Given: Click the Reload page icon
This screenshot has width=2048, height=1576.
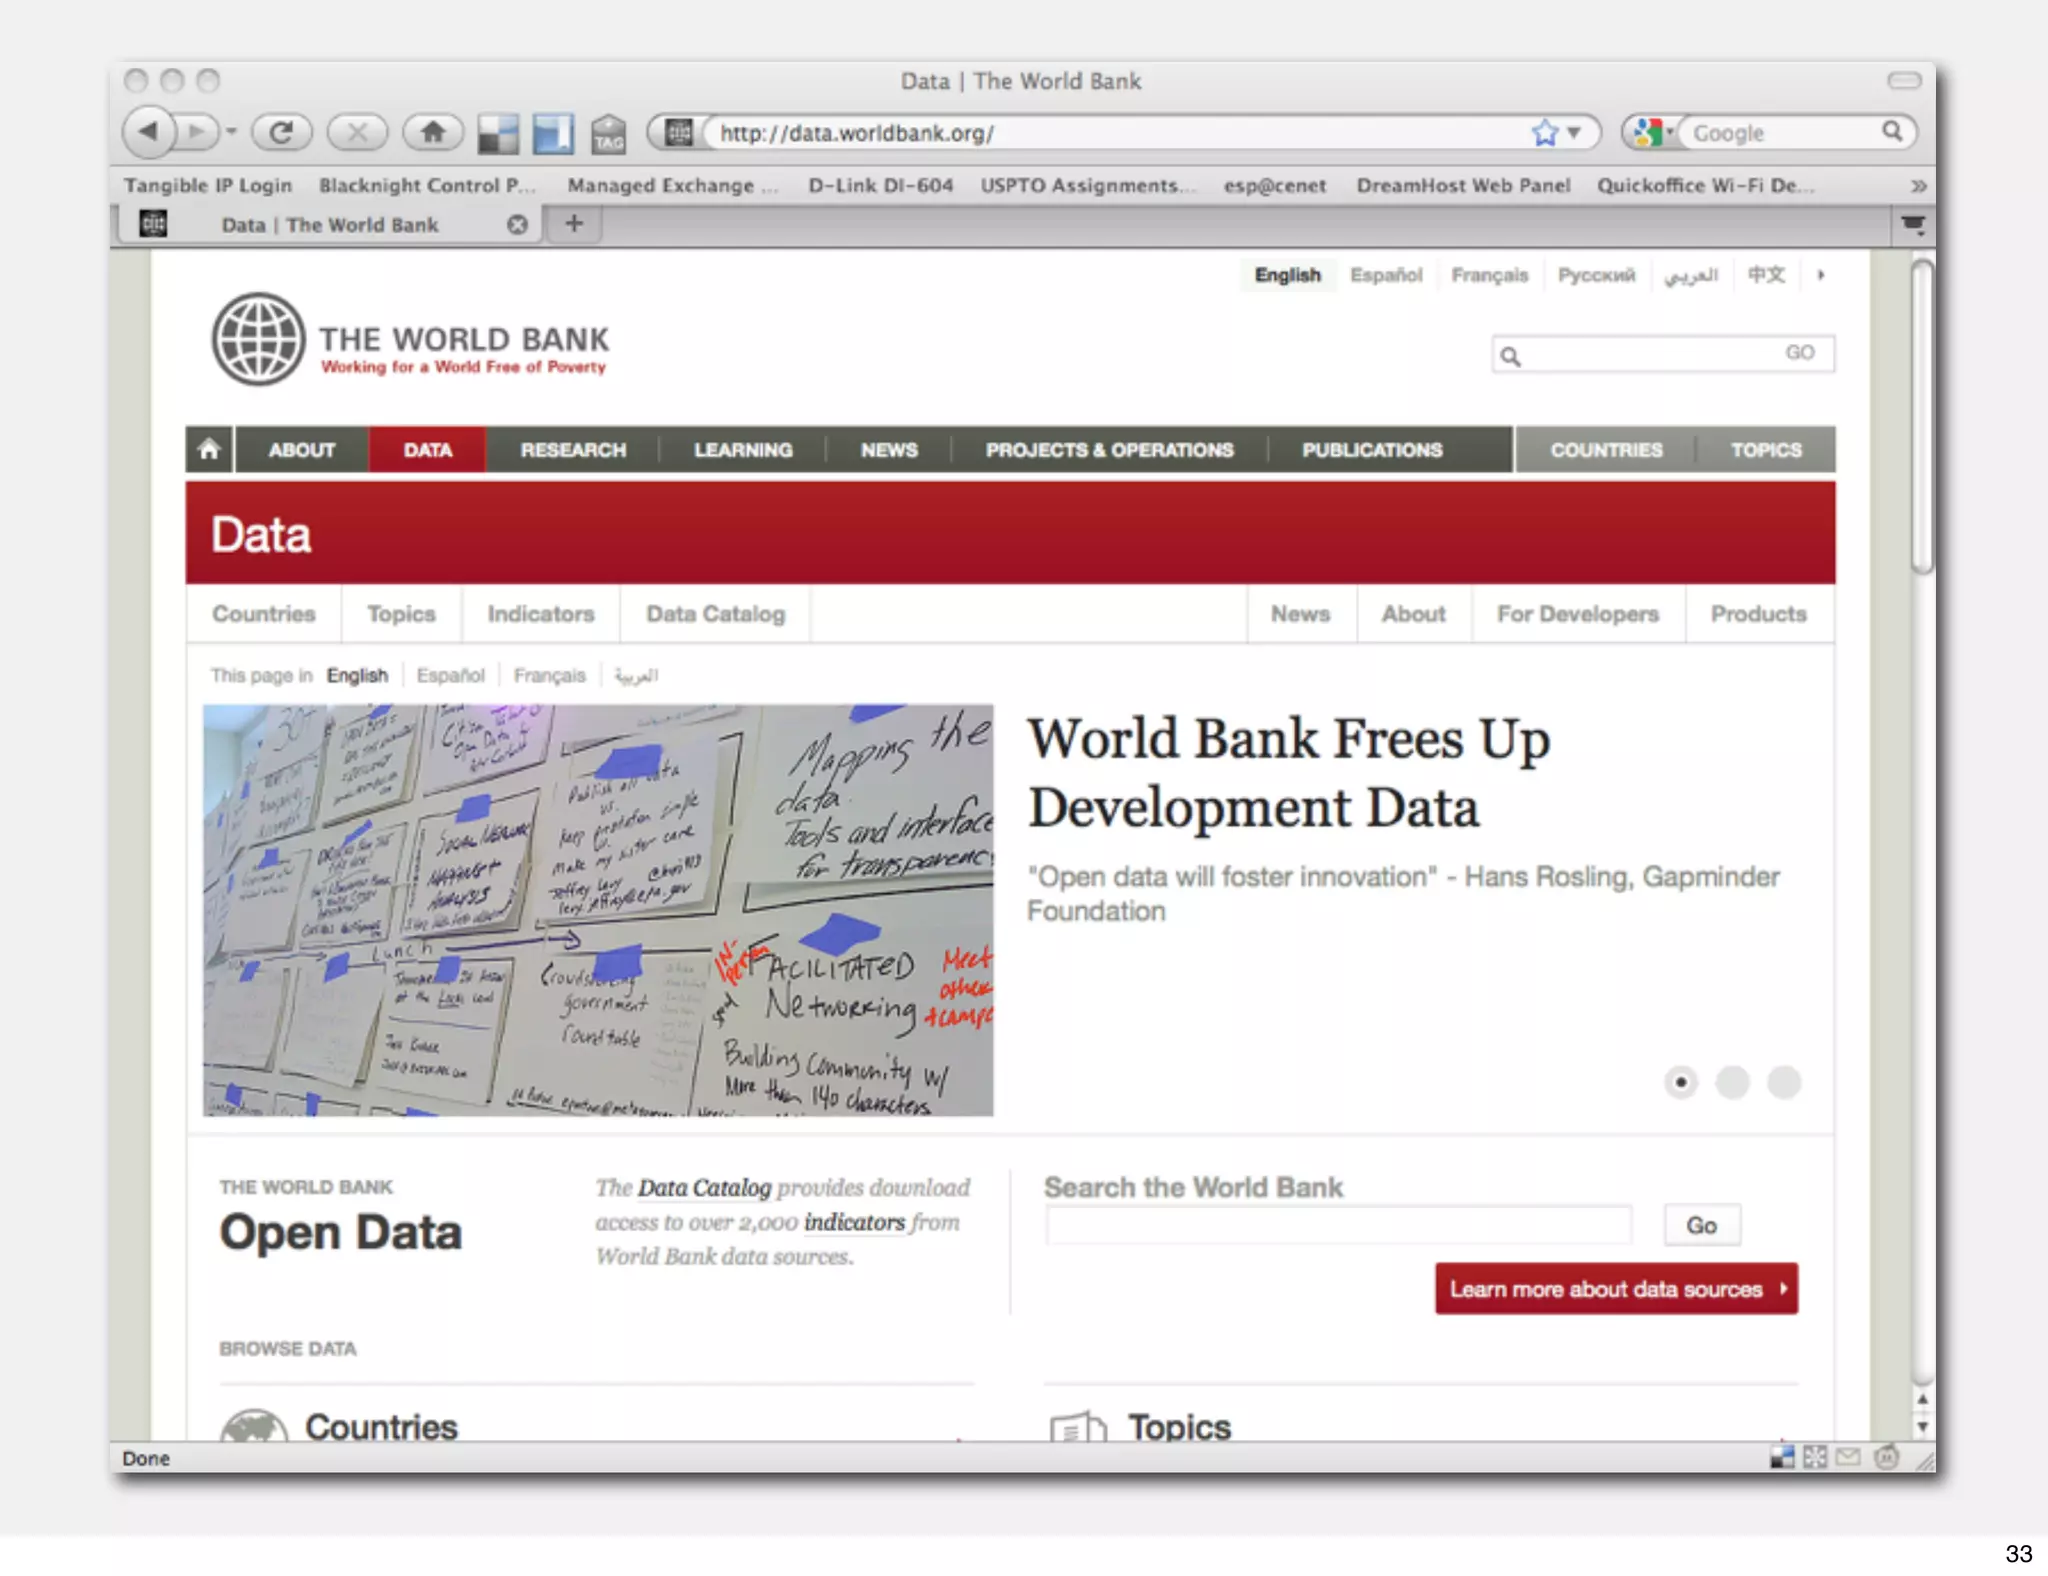Looking at the screenshot, I should tap(281, 132).
